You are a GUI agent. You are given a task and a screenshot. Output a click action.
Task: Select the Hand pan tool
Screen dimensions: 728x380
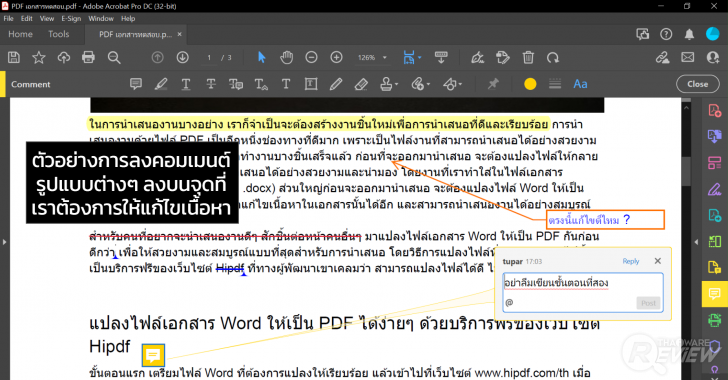(x=286, y=58)
